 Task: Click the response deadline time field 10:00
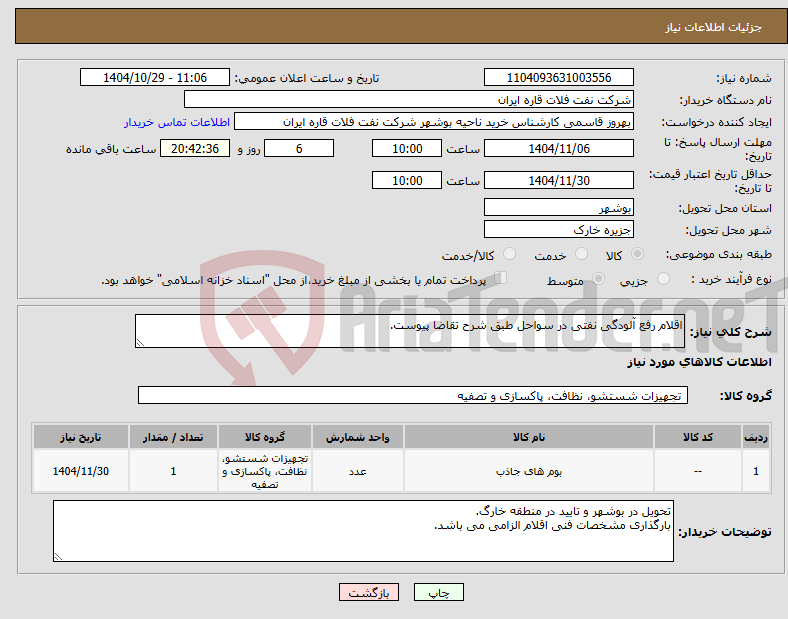click(x=407, y=149)
